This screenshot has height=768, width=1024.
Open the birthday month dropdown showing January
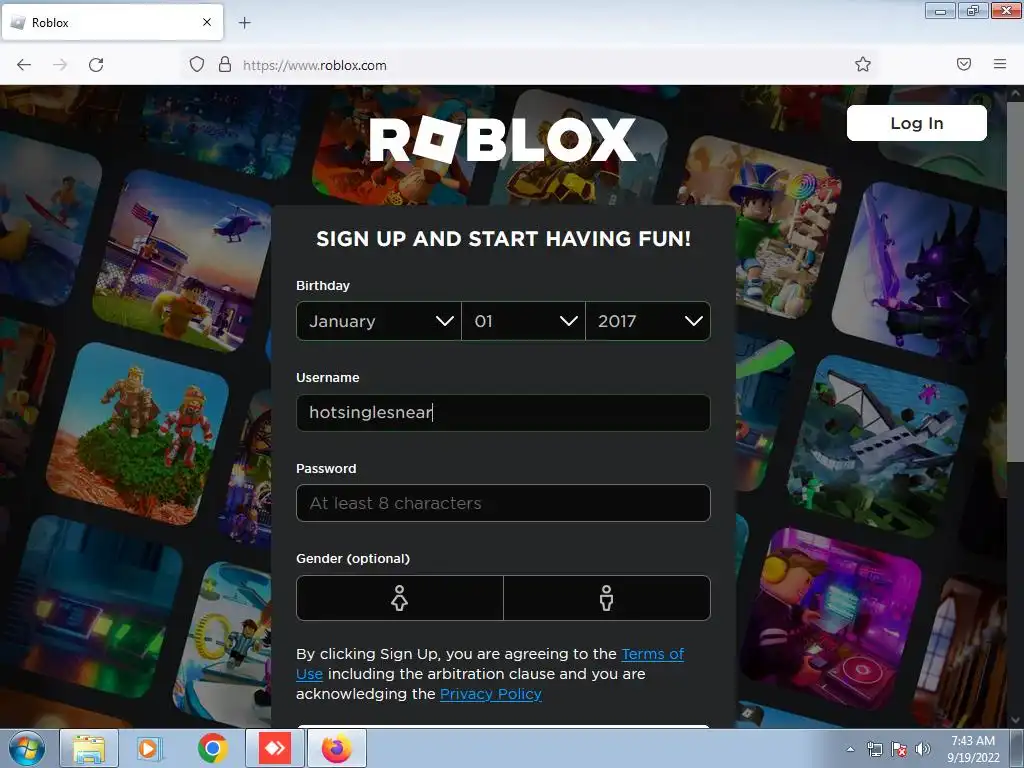(379, 321)
